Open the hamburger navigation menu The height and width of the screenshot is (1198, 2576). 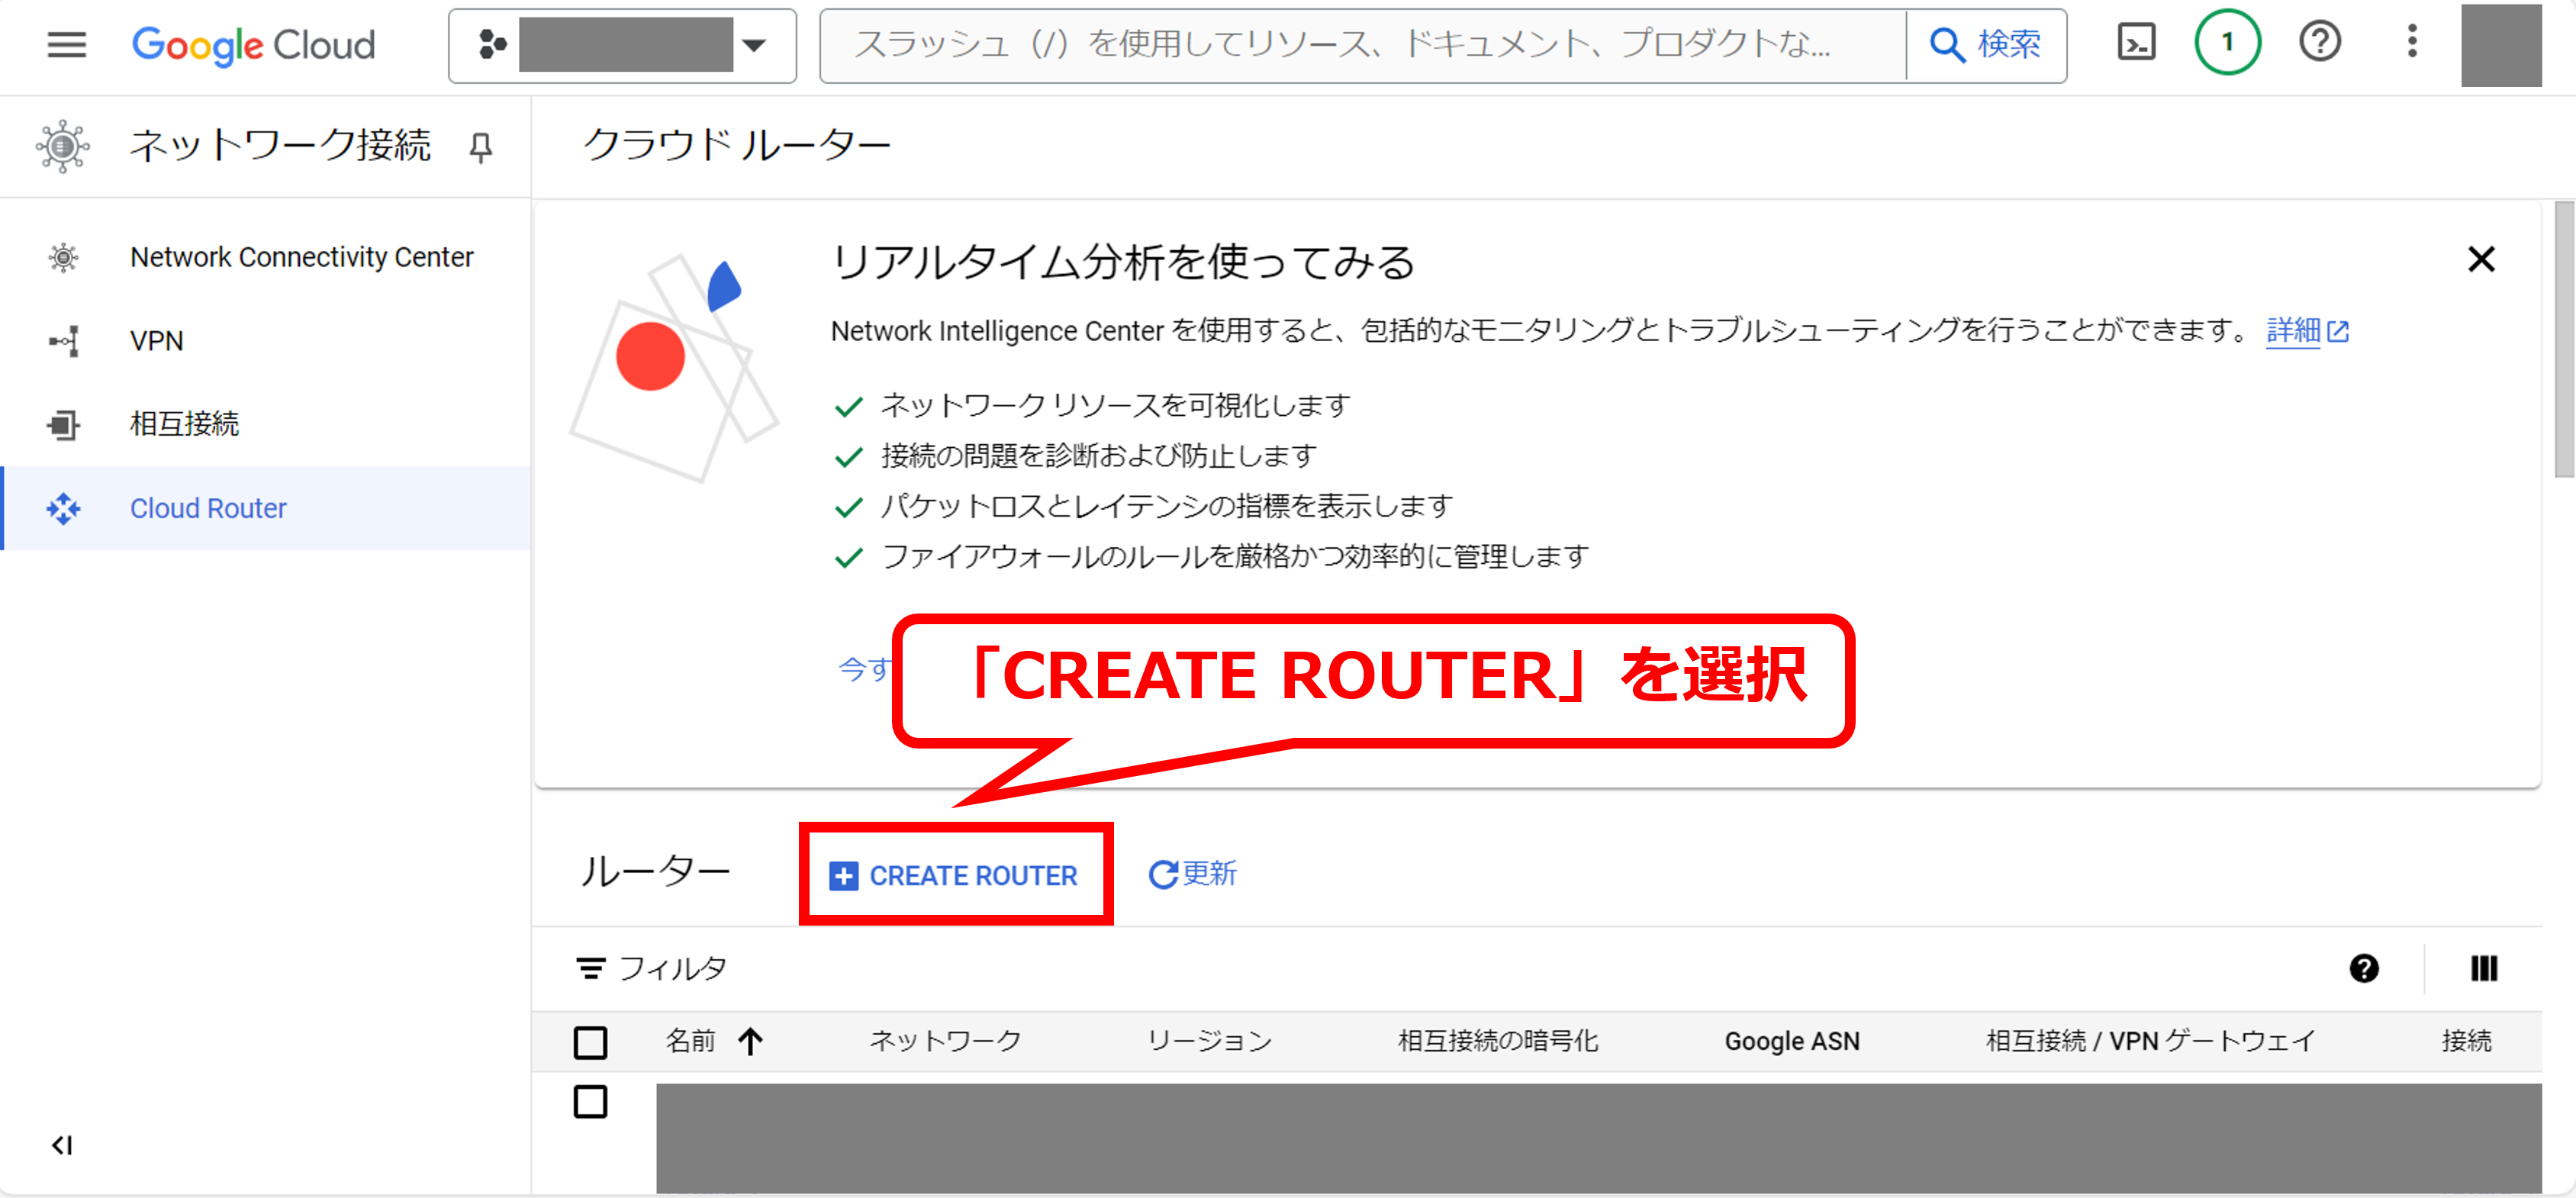tap(66, 45)
